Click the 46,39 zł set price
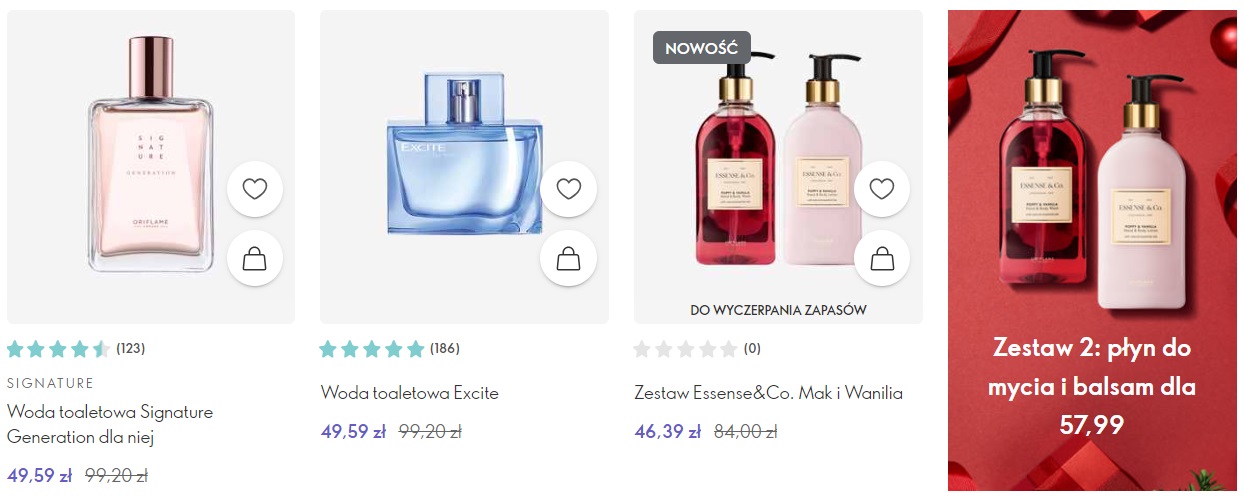The image size is (1245, 500). click(x=668, y=432)
